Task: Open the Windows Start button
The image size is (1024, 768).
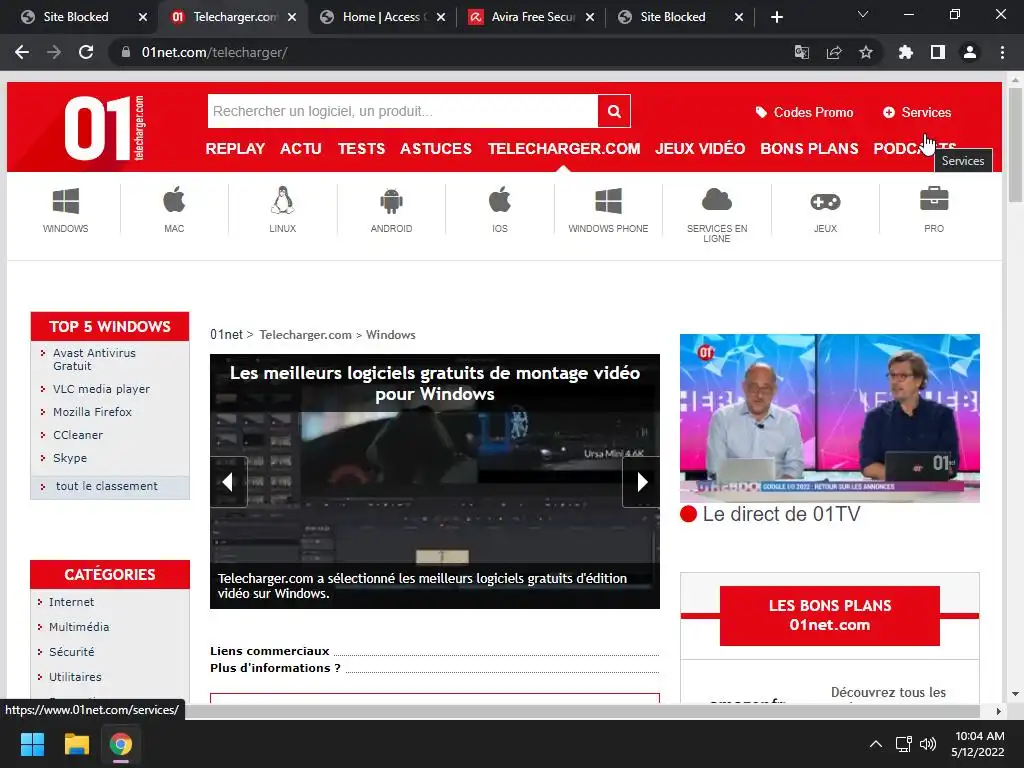Action: [32, 744]
